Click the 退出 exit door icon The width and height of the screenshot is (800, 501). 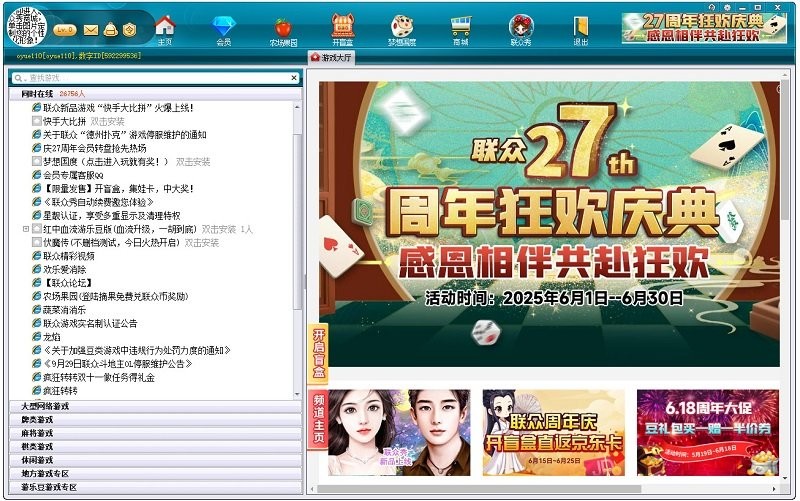[581, 30]
